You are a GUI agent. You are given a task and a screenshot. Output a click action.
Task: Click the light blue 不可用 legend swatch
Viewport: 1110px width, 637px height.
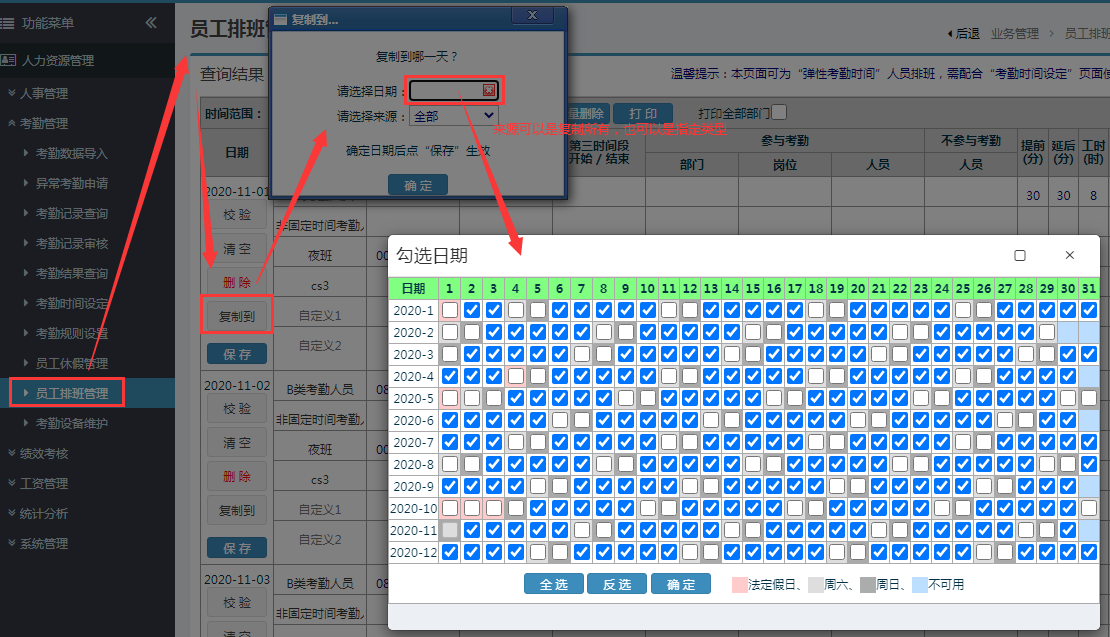click(920, 585)
